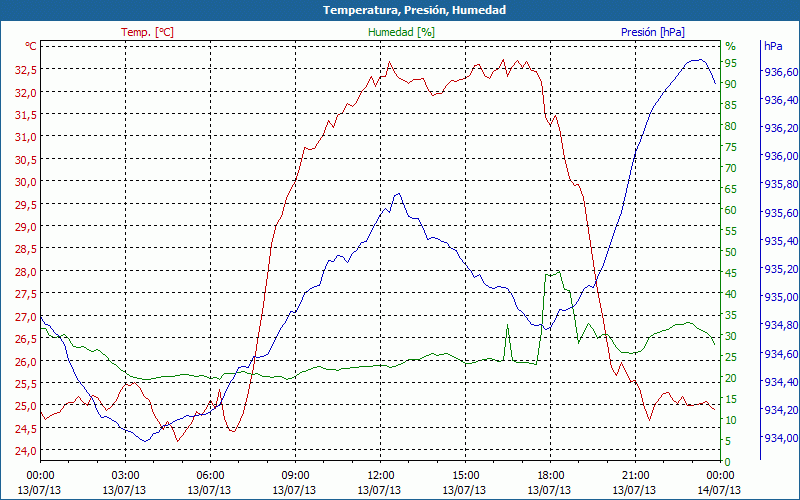Click the blue "hPa" axis unit label
Image resolution: width=800 pixels, height=500 pixels.
click(x=773, y=46)
